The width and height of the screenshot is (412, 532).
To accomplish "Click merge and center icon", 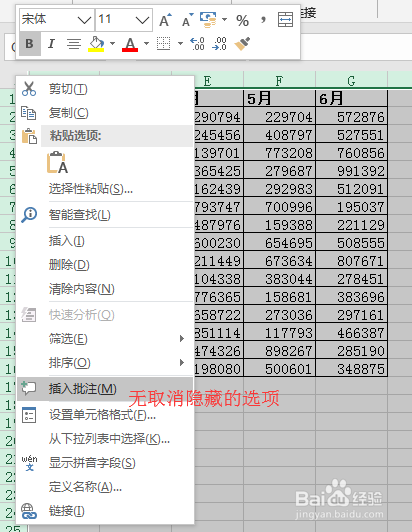I will (285, 20).
